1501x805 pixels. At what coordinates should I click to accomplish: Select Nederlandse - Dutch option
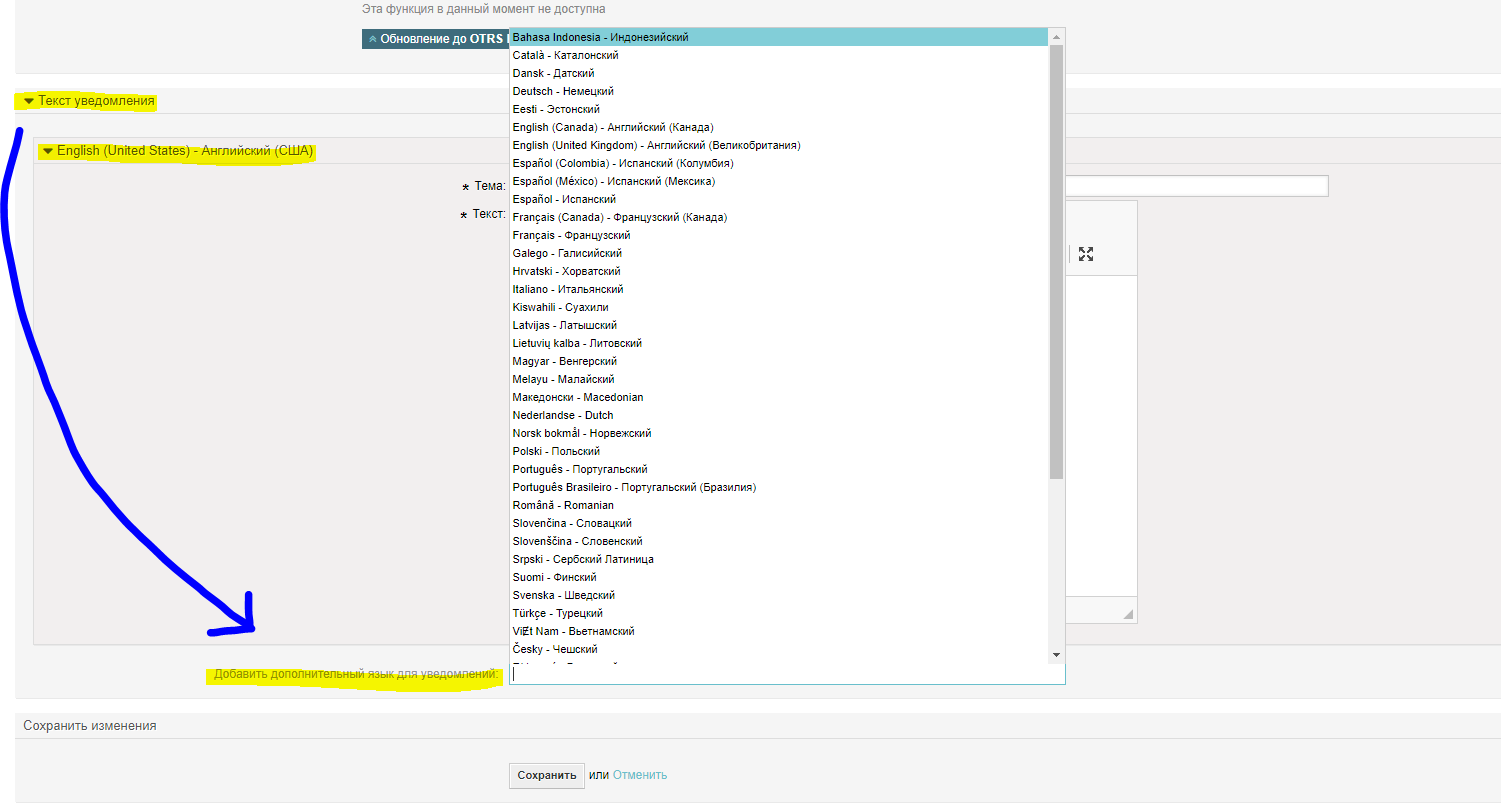(779, 415)
